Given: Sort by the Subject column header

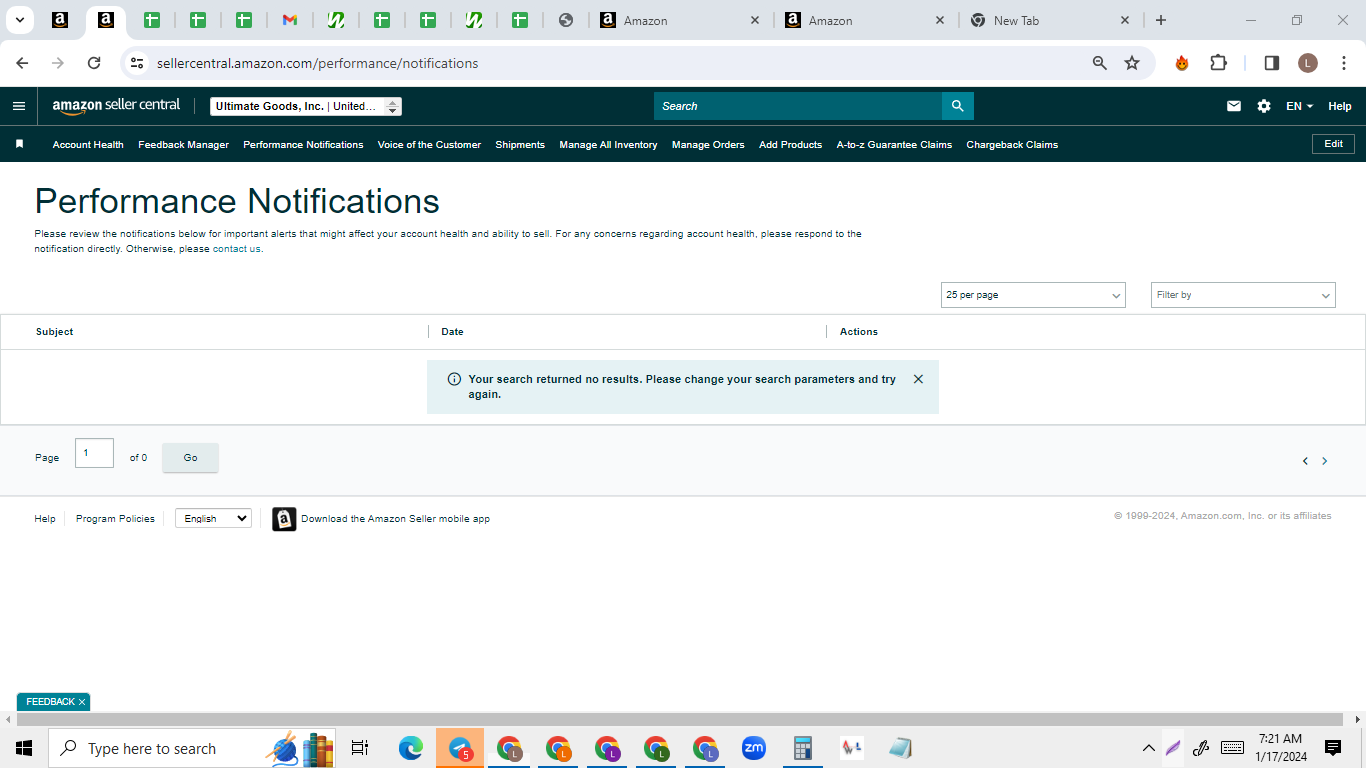Looking at the screenshot, I should 54,332.
